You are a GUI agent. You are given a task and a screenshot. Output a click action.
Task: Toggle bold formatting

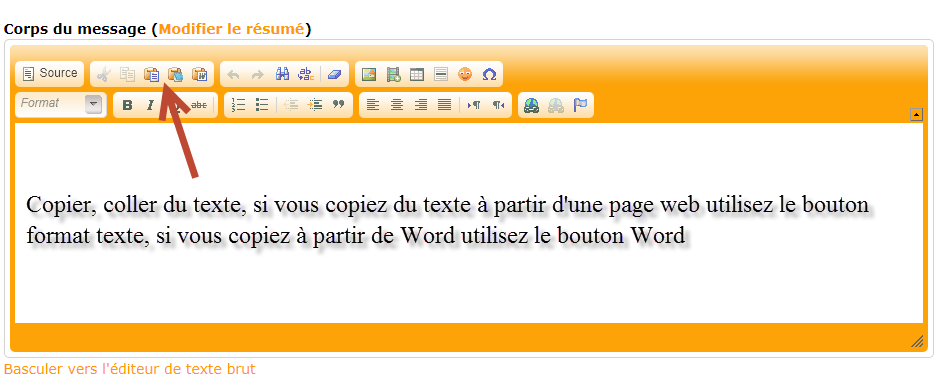pyautogui.click(x=127, y=105)
